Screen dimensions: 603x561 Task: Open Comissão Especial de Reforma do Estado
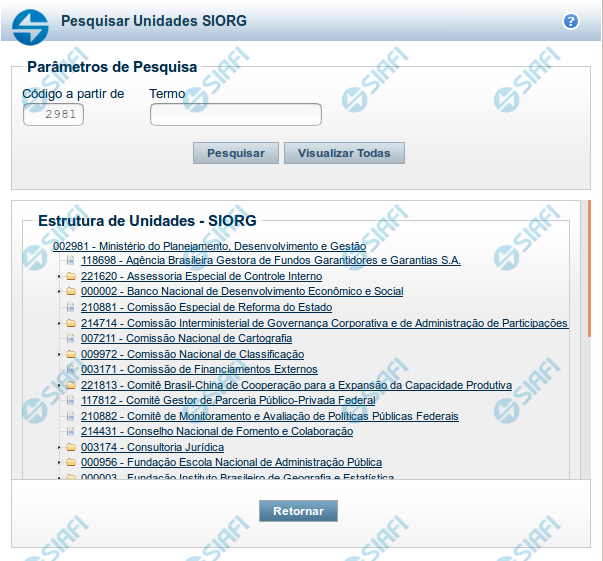(x=206, y=308)
